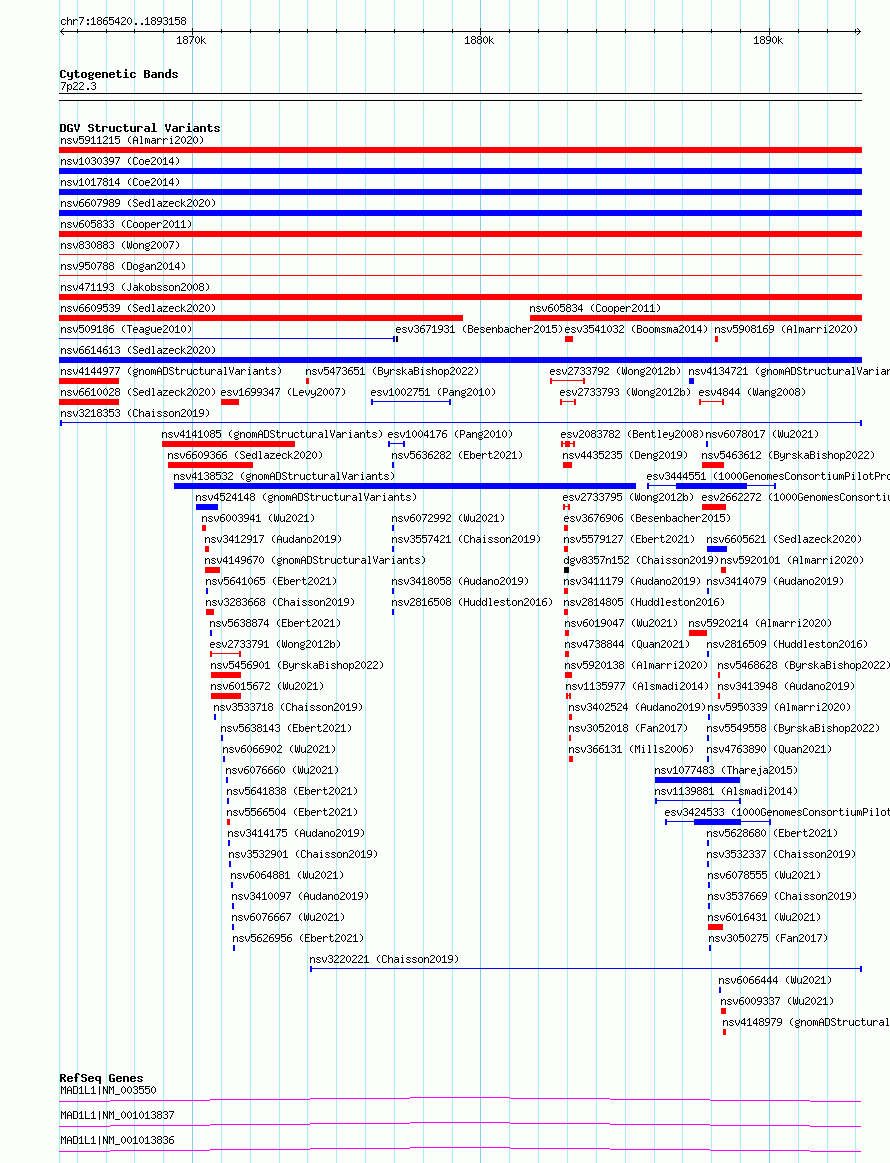This screenshot has width=890, height=1163.
Task: Open the nsv605833 (Cooper2011) variant
Action: 126,224
